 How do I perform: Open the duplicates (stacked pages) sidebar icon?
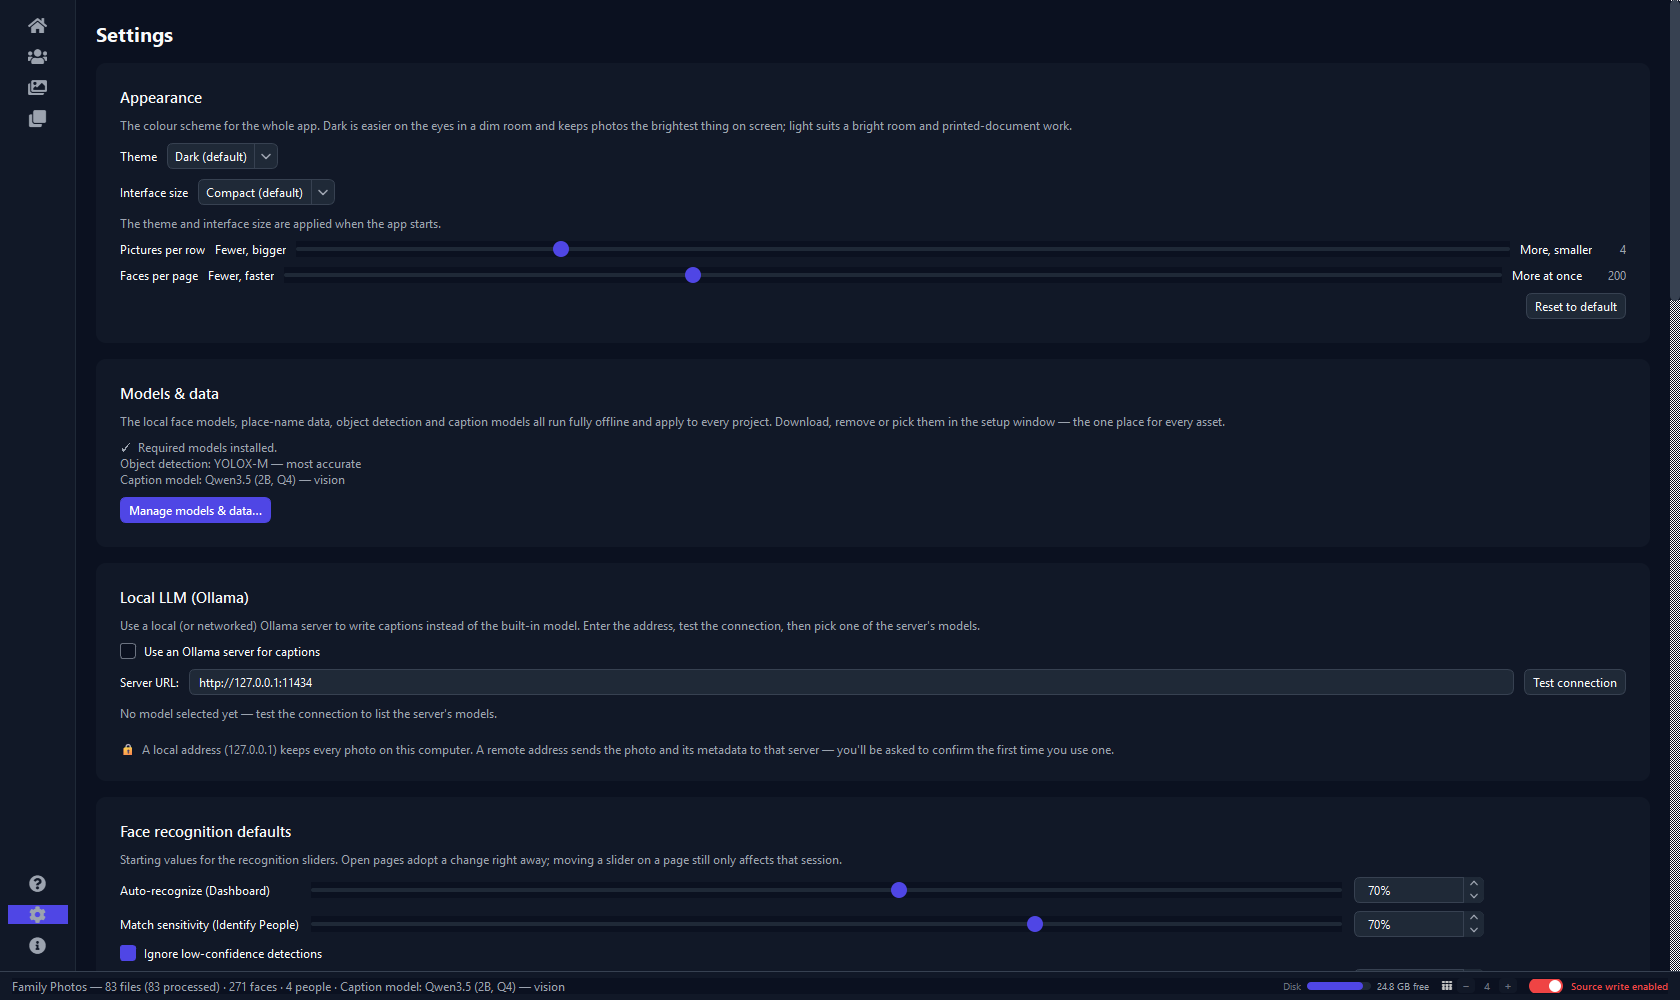(x=37, y=119)
